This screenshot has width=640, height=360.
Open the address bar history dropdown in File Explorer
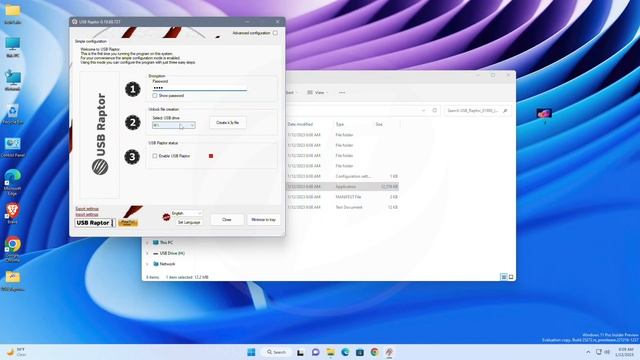pos(423,111)
